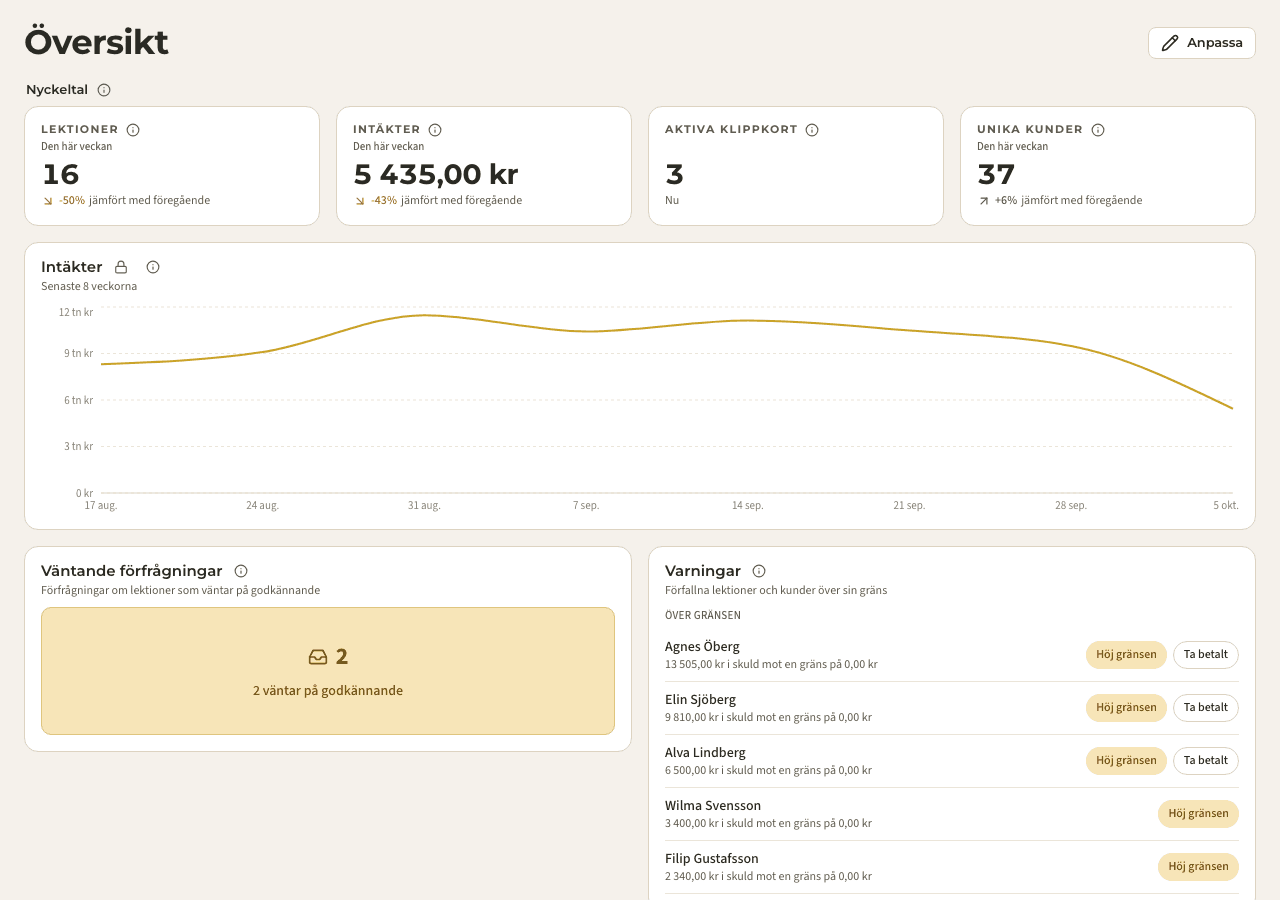1280x900 pixels.
Task: Click the Översikt page heading
Action: pyautogui.click(x=97, y=42)
